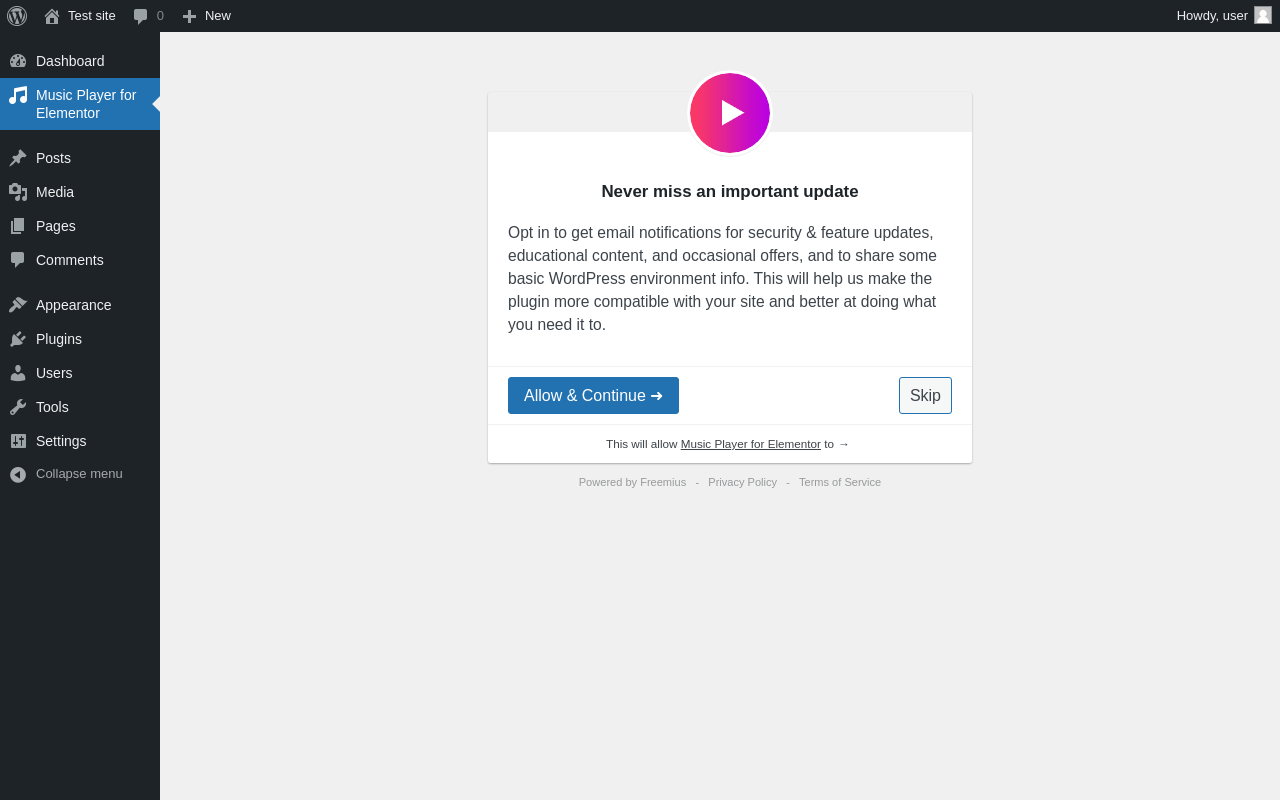Open Comments in the sidebar
The image size is (1280, 800).
pos(80,260)
